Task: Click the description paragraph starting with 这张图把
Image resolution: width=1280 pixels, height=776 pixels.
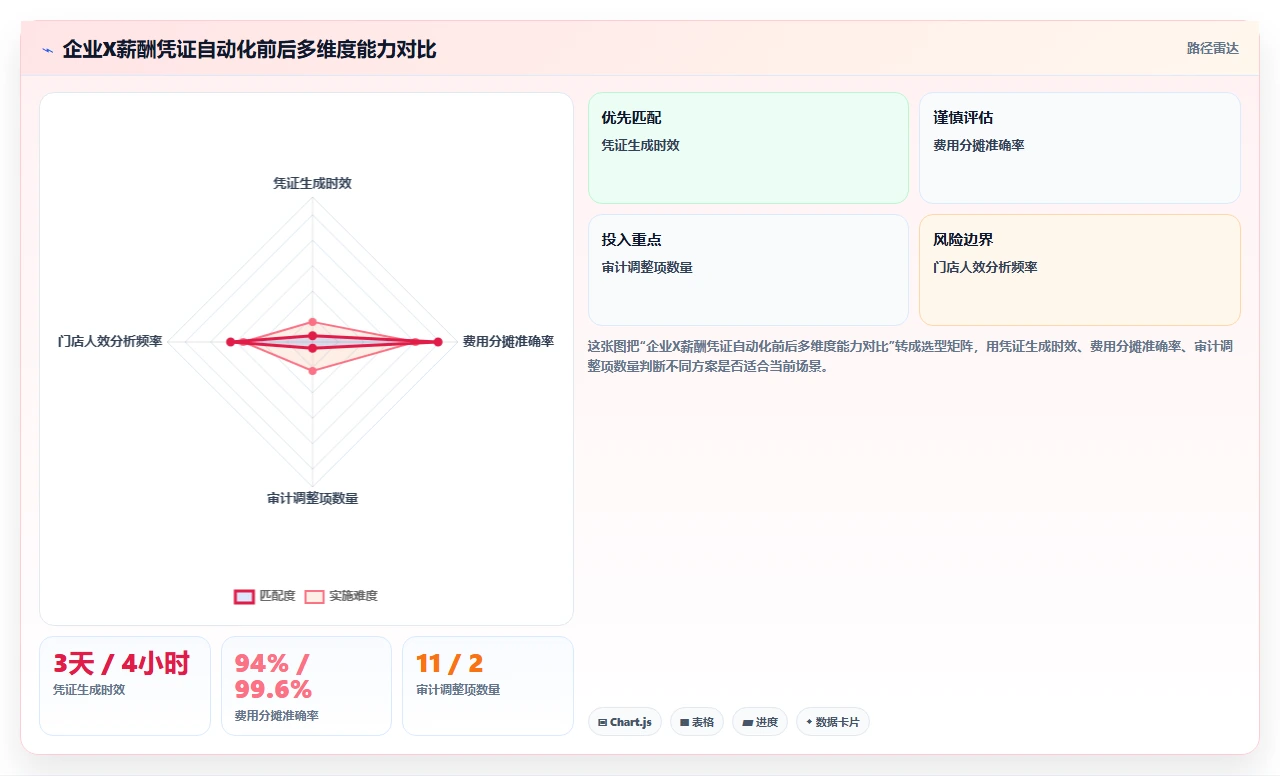Action: pos(914,356)
